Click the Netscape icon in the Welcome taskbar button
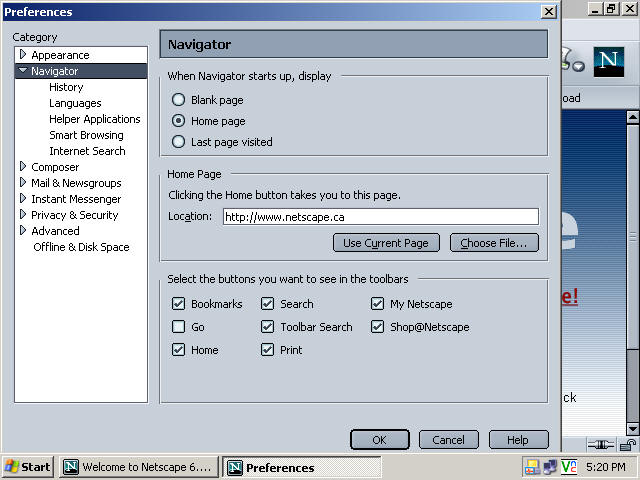Viewport: 640px width, 480px height. 71,467
